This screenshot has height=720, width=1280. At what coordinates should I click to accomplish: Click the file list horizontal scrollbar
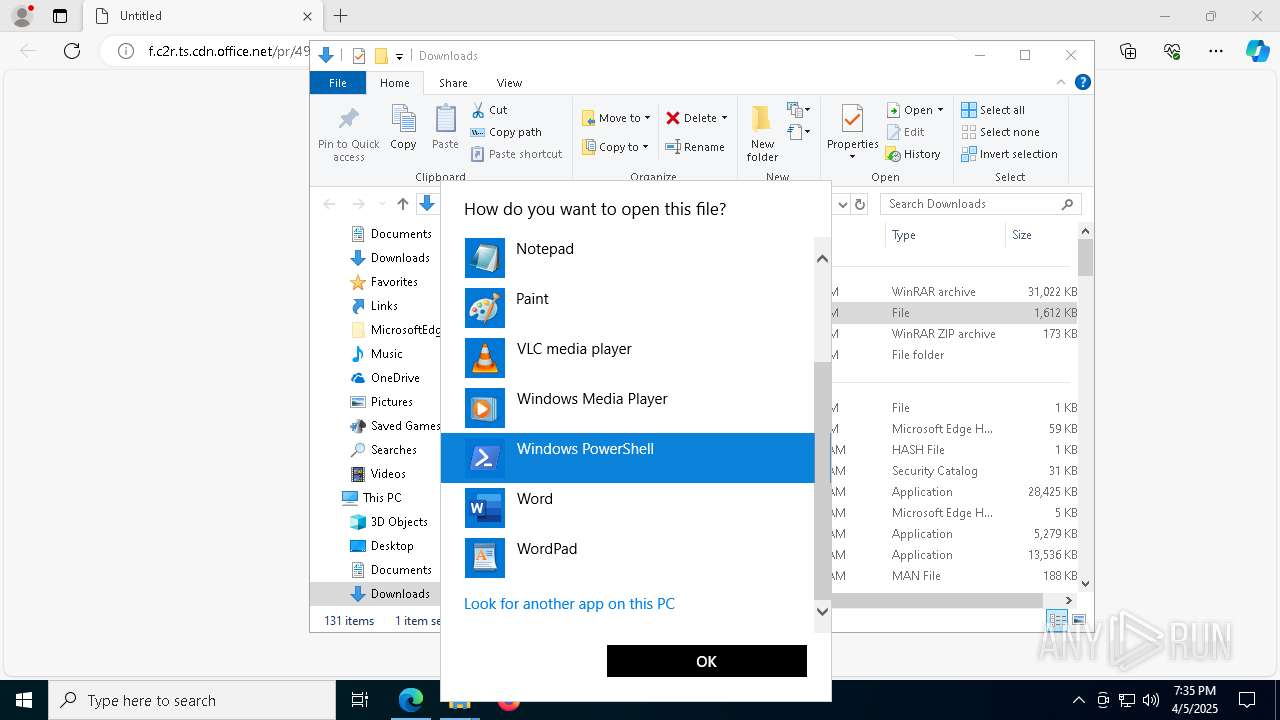pyautogui.click(x=937, y=600)
